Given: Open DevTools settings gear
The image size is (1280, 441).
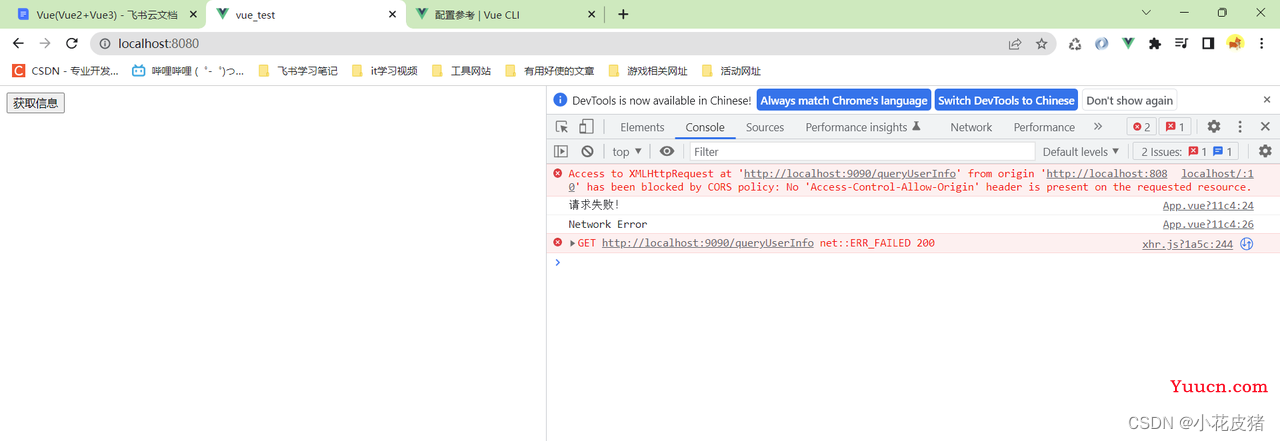Looking at the screenshot, I should click(x=1214, y=127).
